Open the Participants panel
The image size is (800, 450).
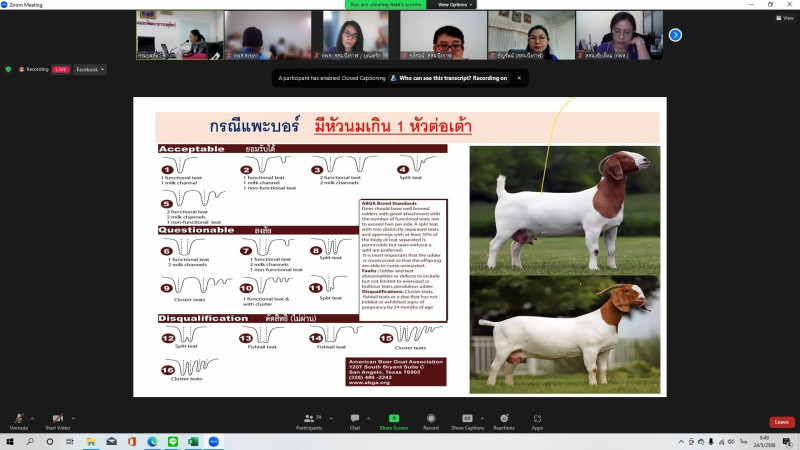click(x=308, y=419)
